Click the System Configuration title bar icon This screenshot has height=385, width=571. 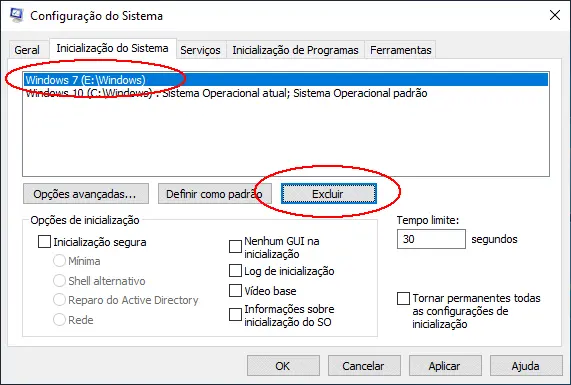16,15
